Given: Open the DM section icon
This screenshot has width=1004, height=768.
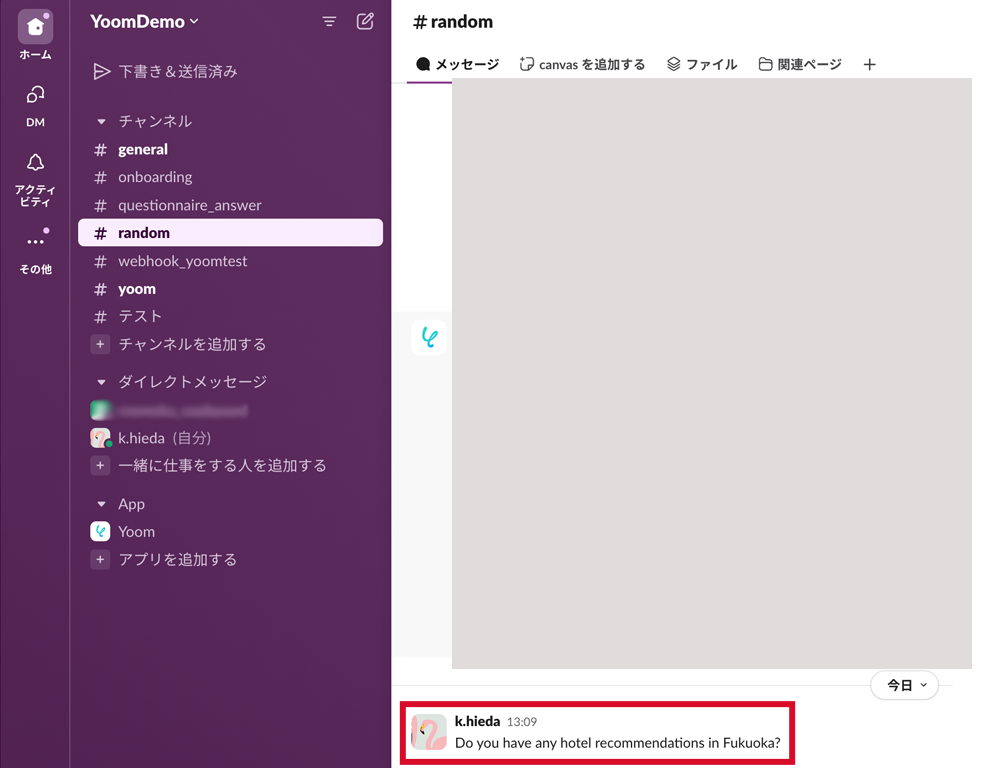Looking at the screenshot, I should pyautogui.click(x=35, y=95).
